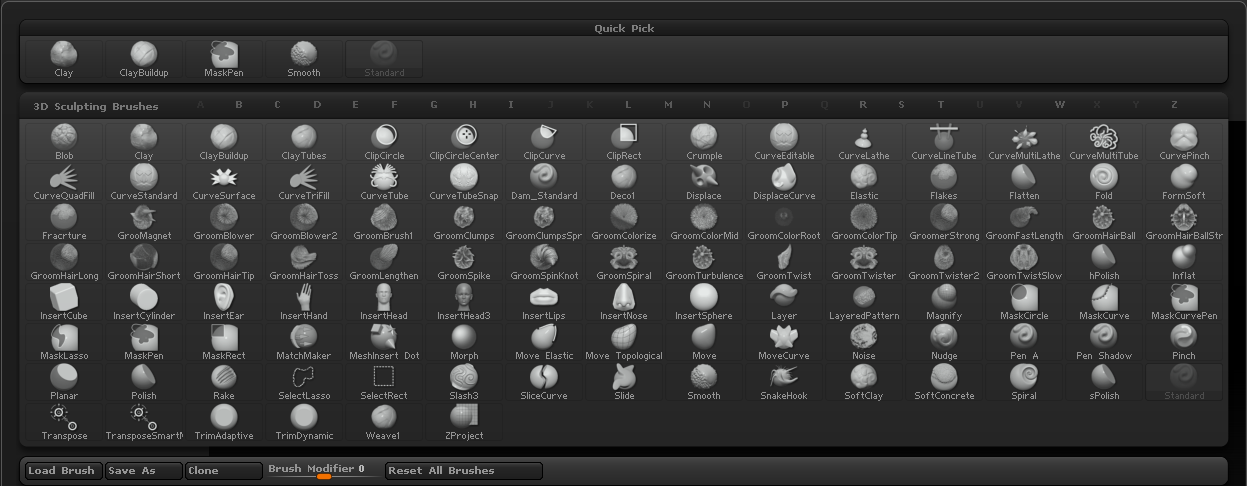Filter brushes by letter S
The width and height of the screenshot is (1247, 486).
[x=901, y=105]
